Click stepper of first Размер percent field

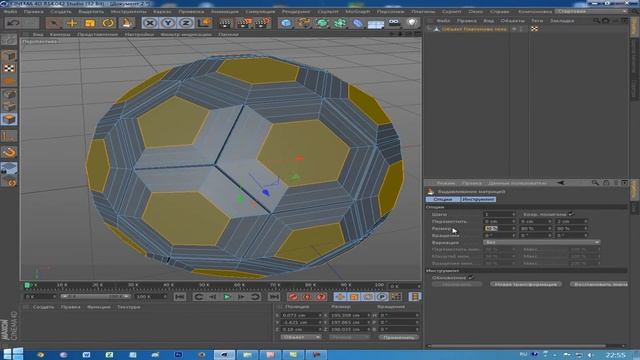pos(514,229)
